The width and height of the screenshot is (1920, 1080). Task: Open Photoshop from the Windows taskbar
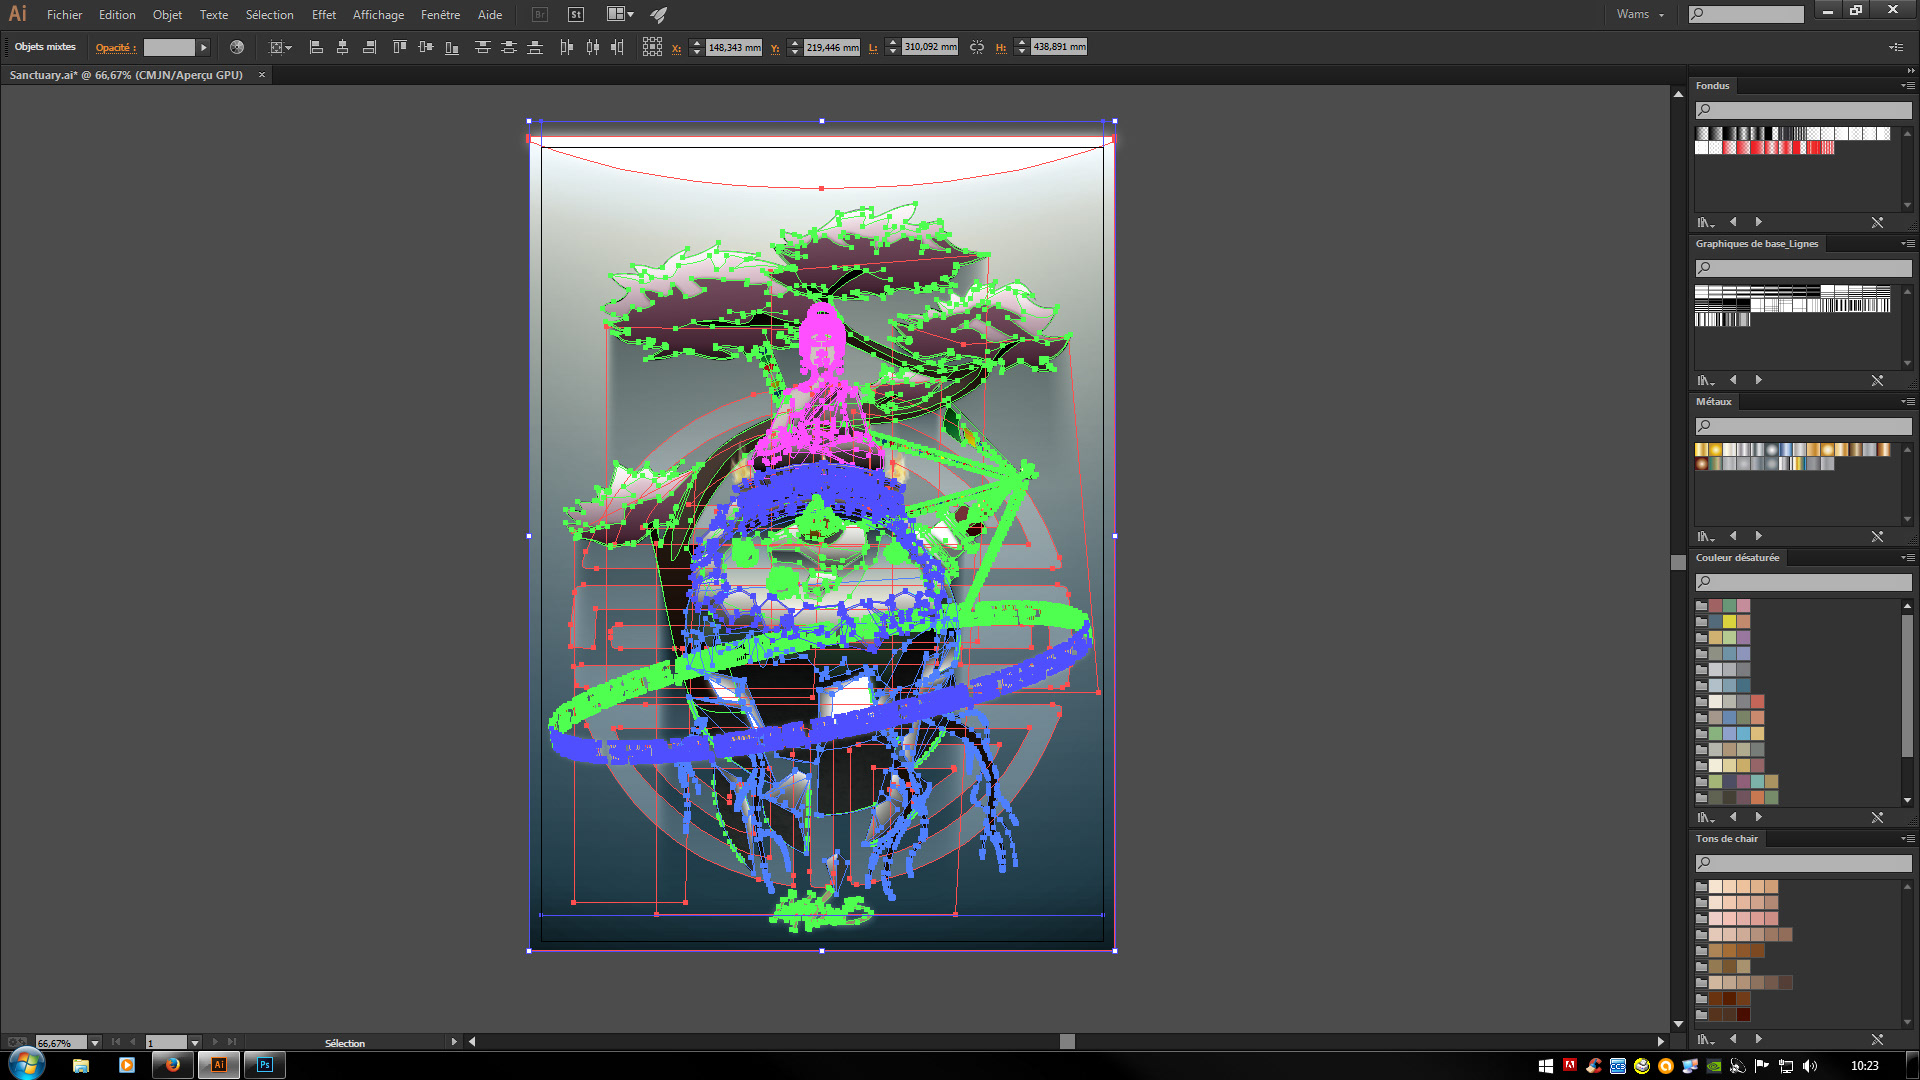click(x=265, y=1065)
